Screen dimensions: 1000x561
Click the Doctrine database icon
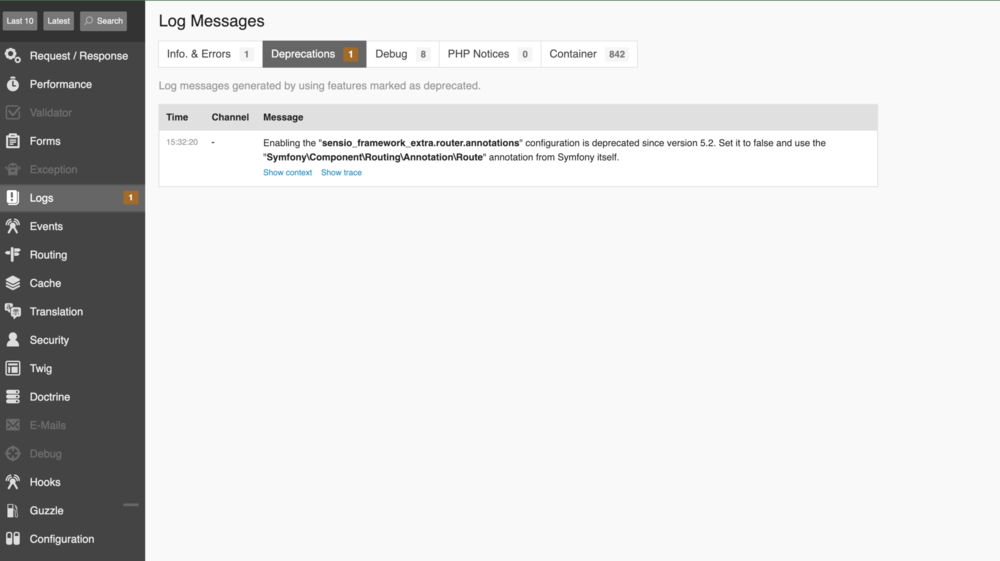pos(13,397)
